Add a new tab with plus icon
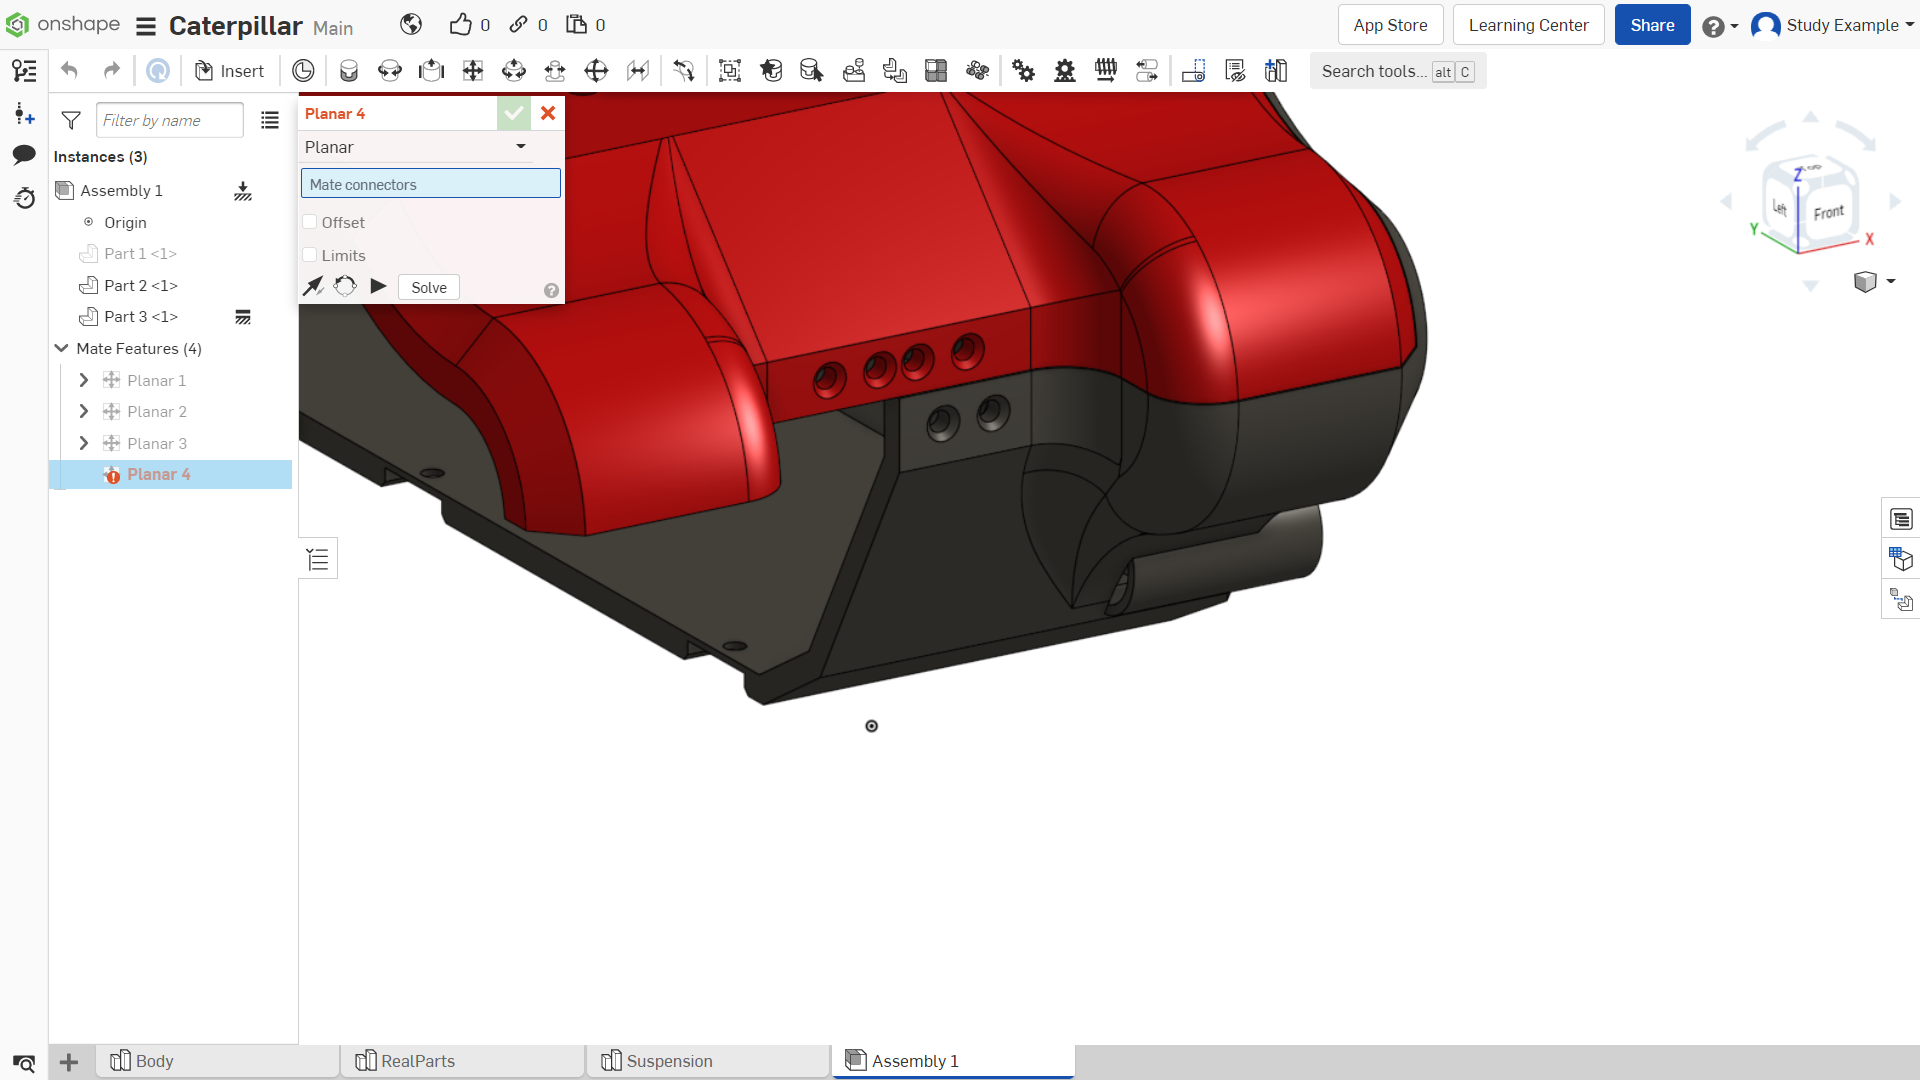Image resolution: width=1920 pixels, height=1080 pixels. click(69, 1062)
